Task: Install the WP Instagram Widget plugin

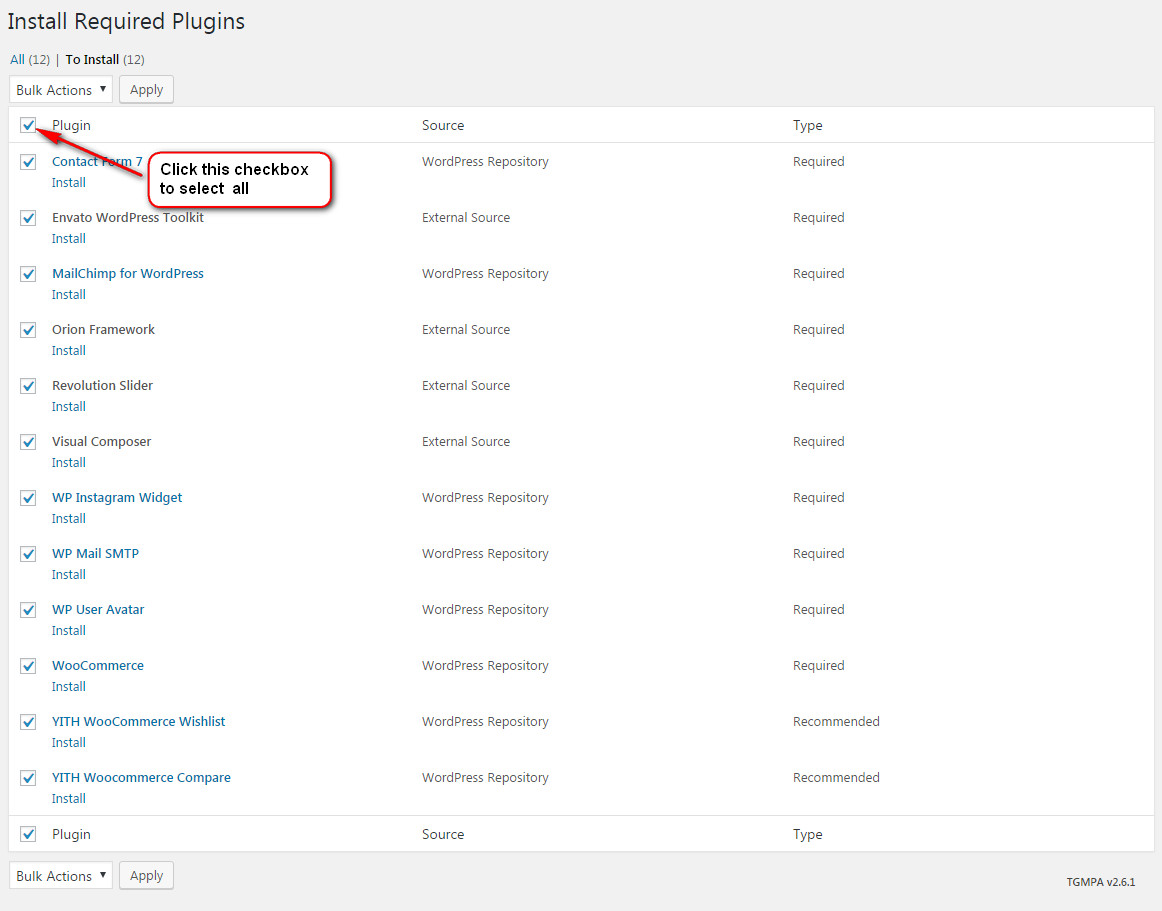Action: tap(69, 518)
